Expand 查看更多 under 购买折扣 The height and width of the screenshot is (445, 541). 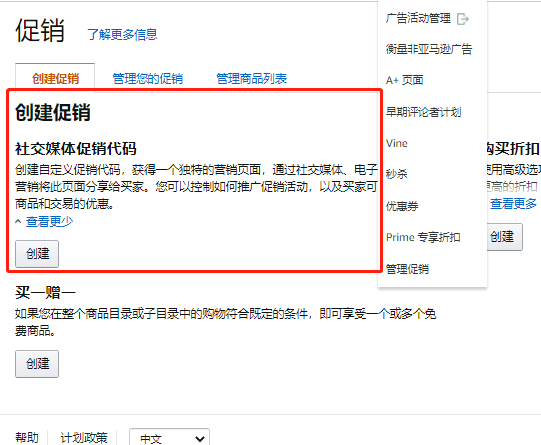(x=513, y=204)
